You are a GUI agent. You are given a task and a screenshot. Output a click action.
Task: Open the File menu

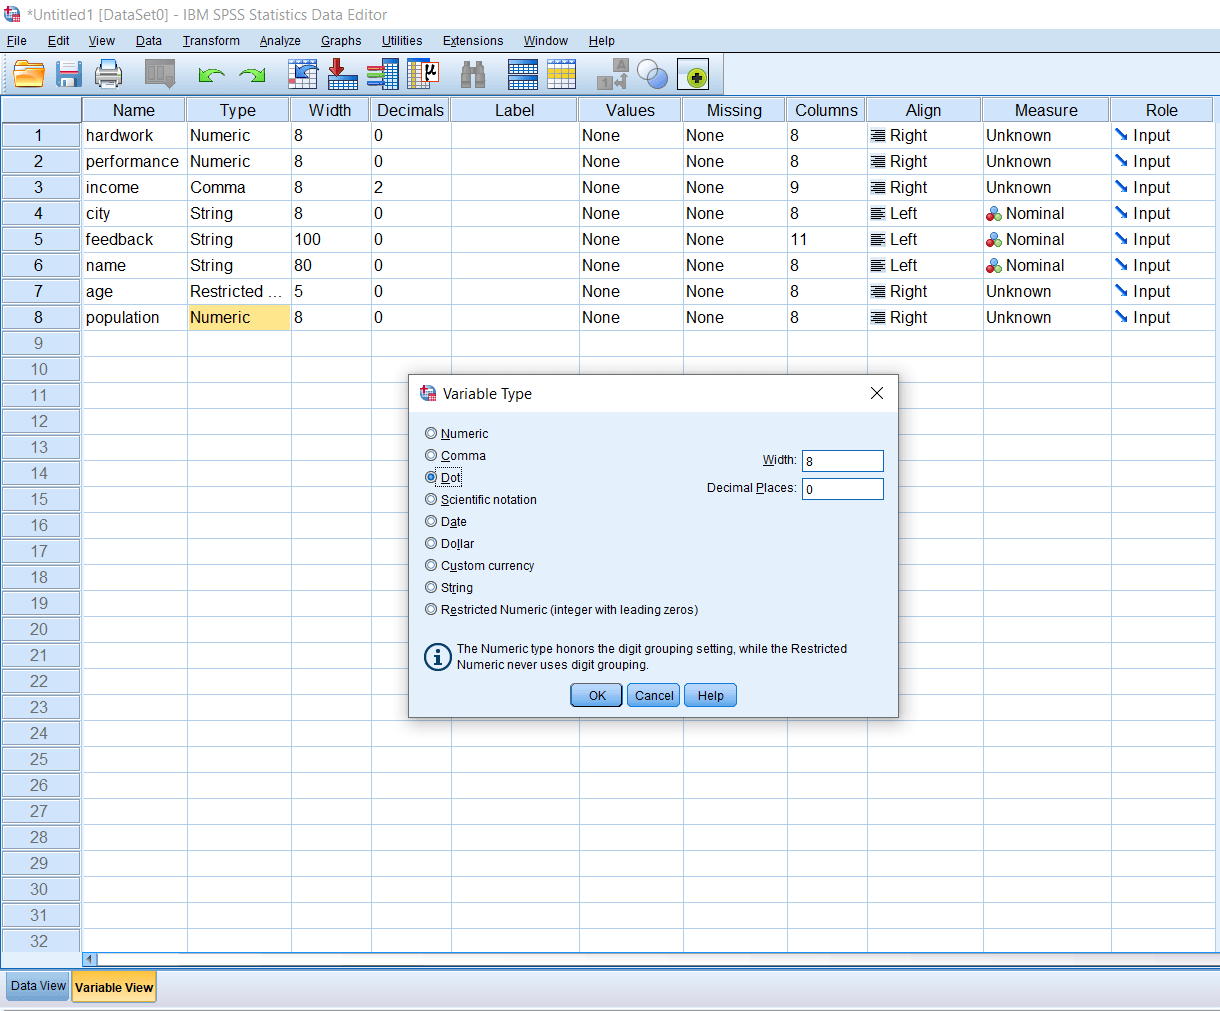pyautogui.click(x=17, y=41)
